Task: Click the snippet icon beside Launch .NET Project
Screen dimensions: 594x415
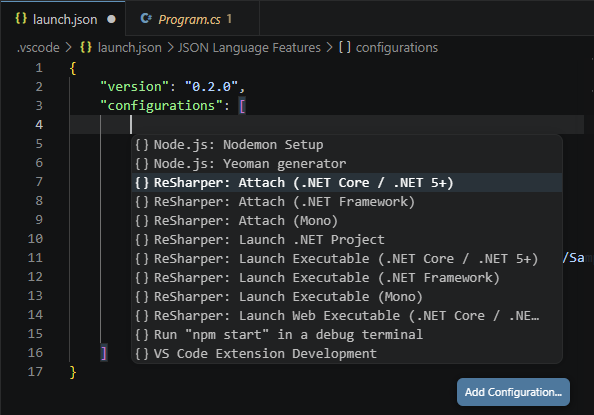Action: point(142,240)
